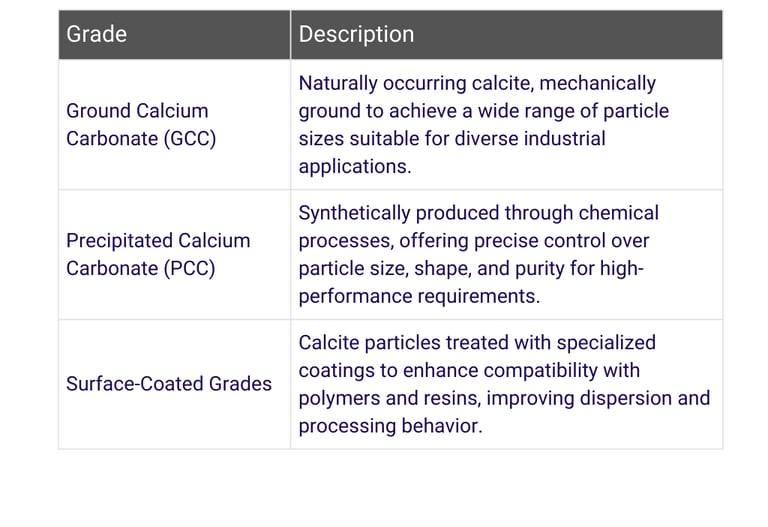Click the 'Calcite particles treated' description text

pyautogui.click(x=477, y=343)
